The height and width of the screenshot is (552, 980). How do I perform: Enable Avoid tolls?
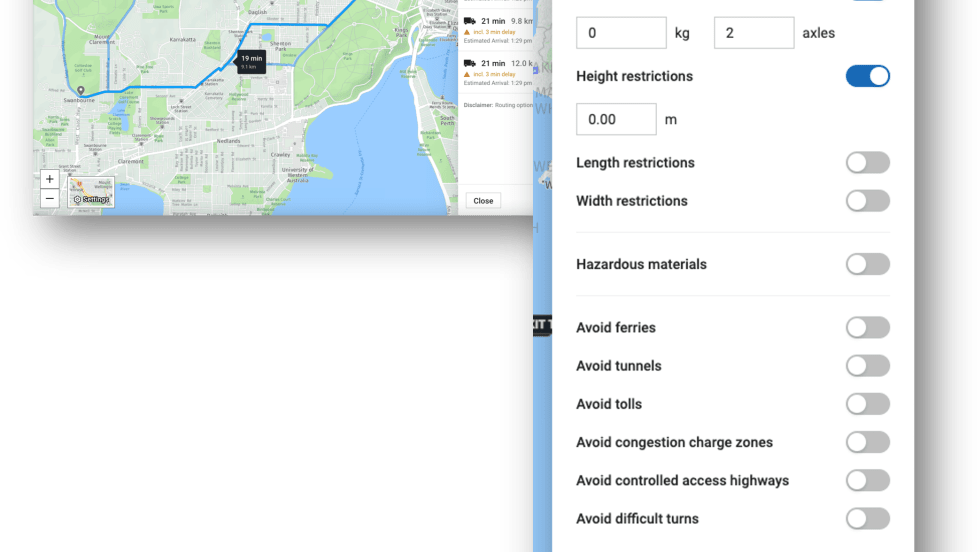(867, 404)
